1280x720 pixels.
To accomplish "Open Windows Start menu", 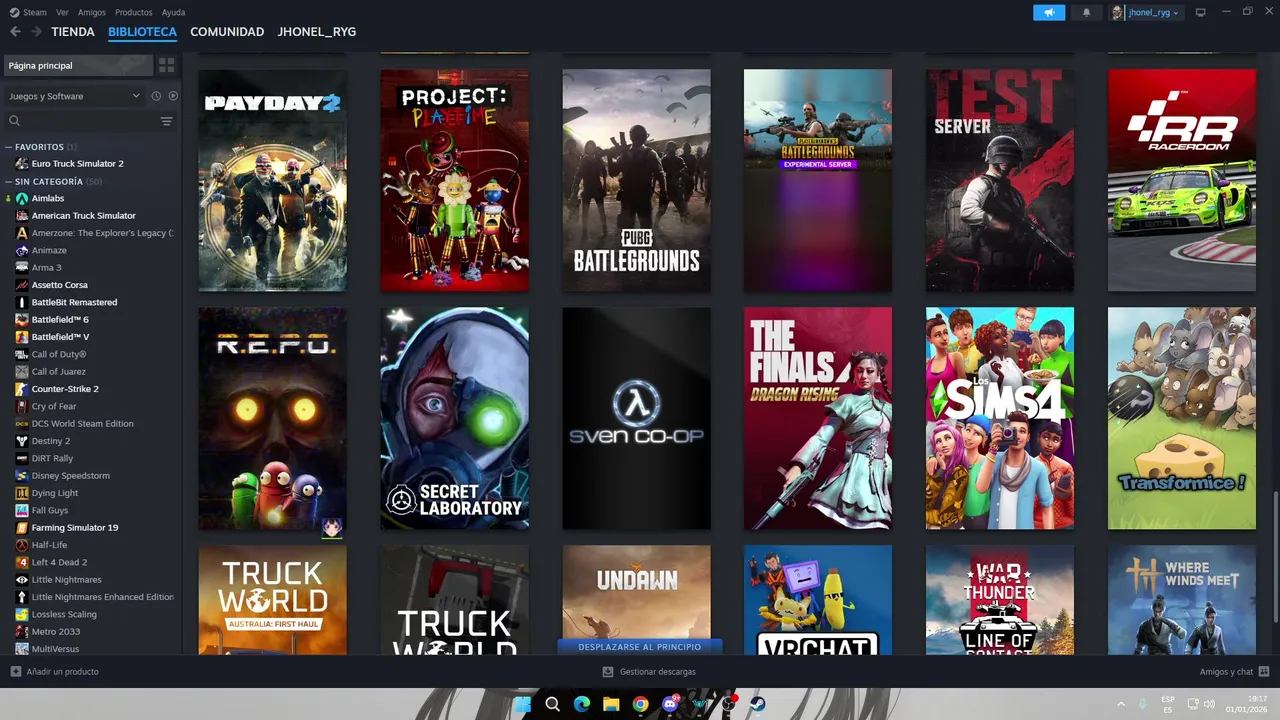I will click(x=522, y=704).
